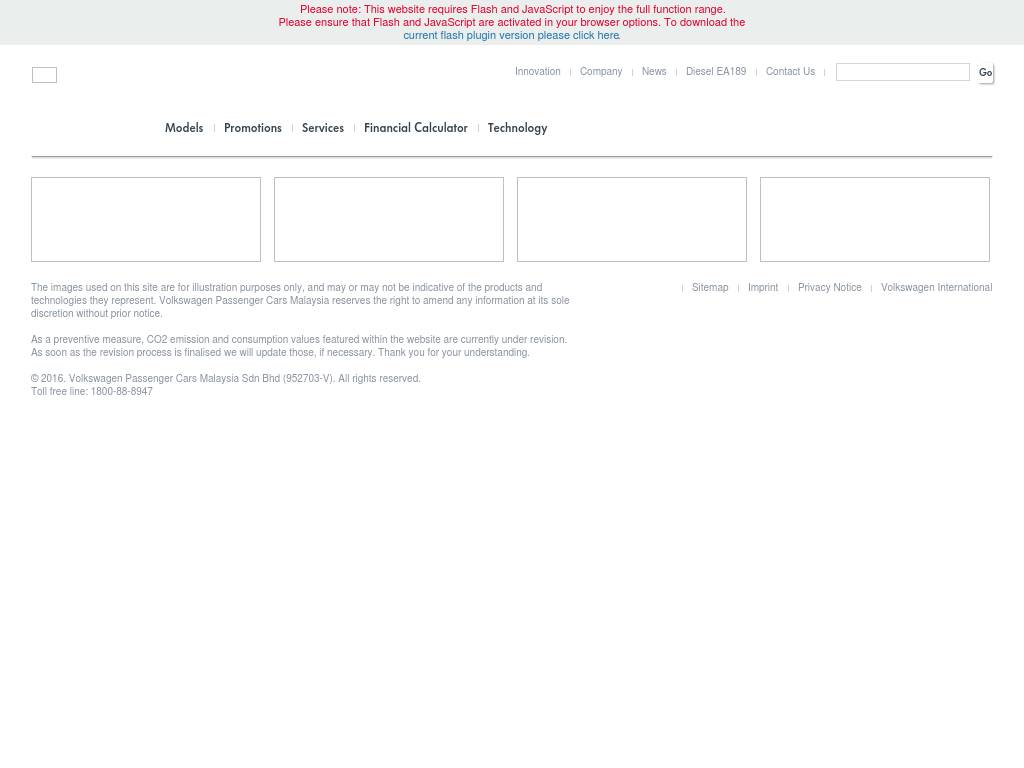Viewport: 1024px width, 768px height.
Task: Open the Financial Calculator menu item
Action: coord(415,128)
